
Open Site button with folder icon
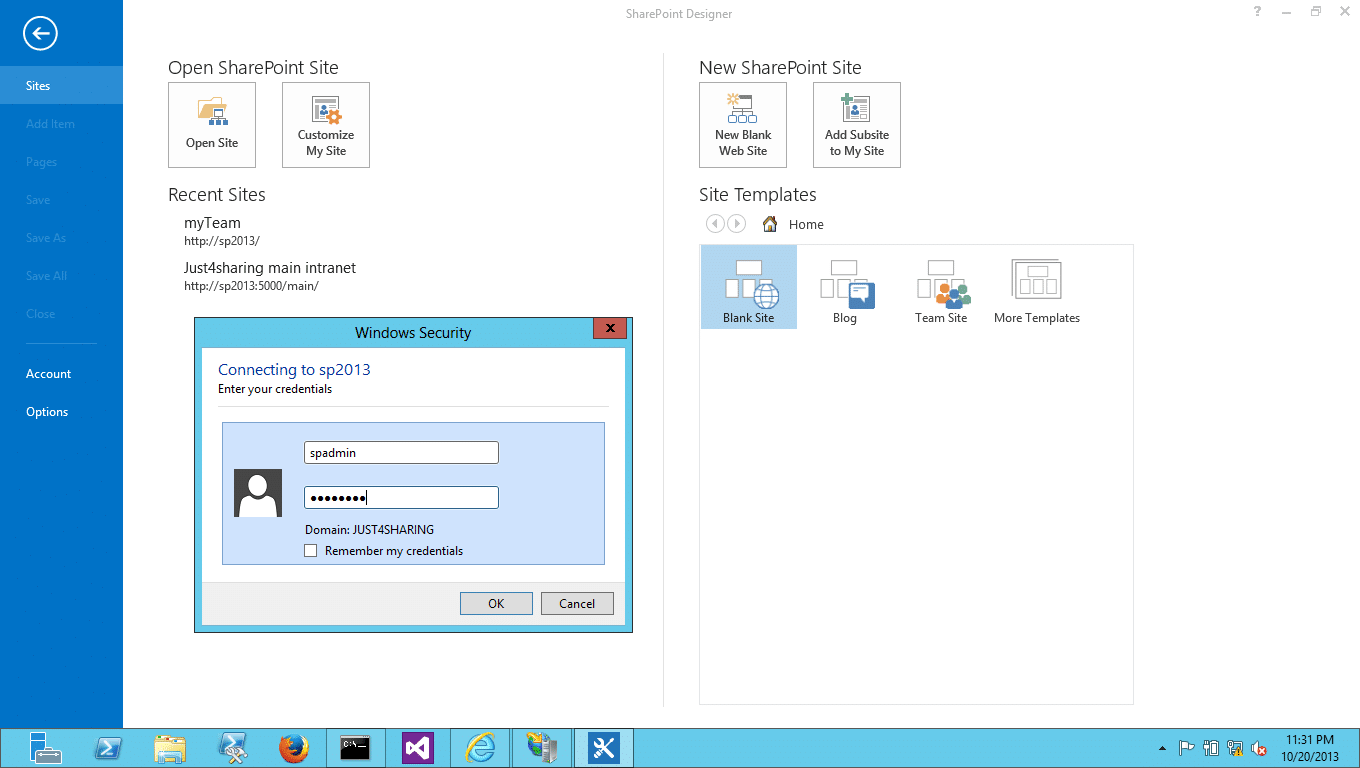212,125
